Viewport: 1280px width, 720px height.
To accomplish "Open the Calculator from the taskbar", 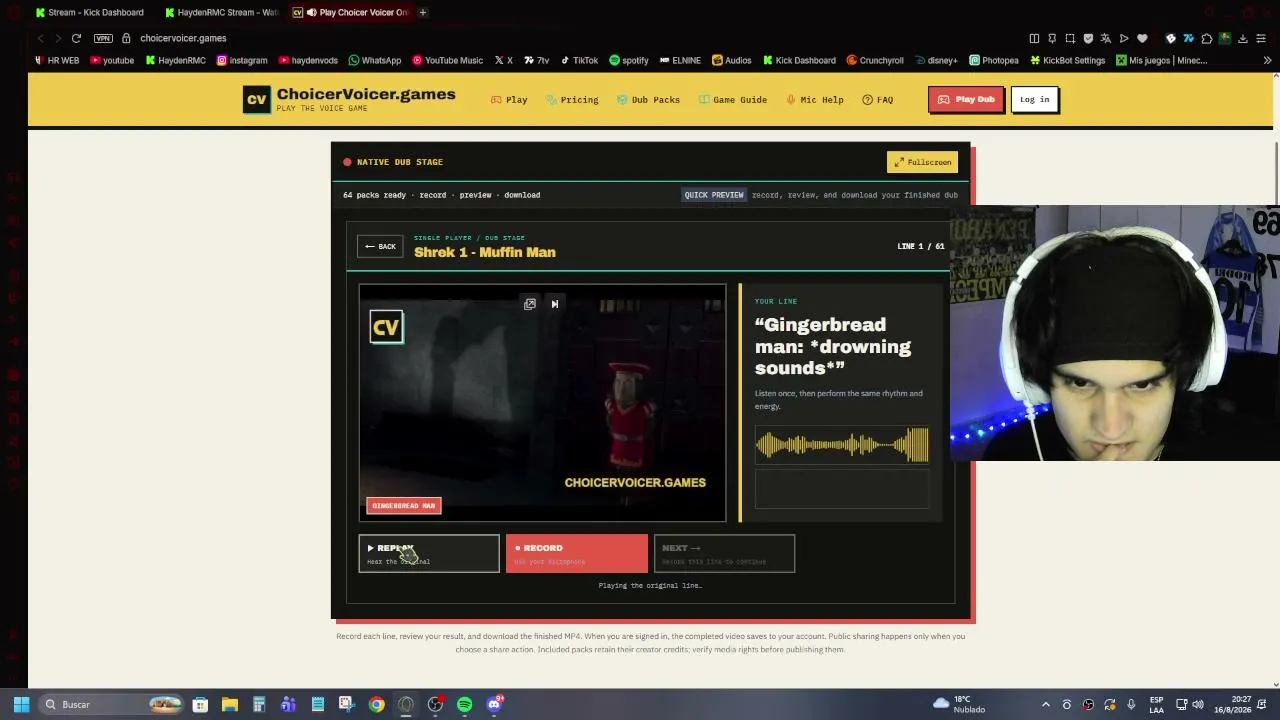I will pos(258,704).
